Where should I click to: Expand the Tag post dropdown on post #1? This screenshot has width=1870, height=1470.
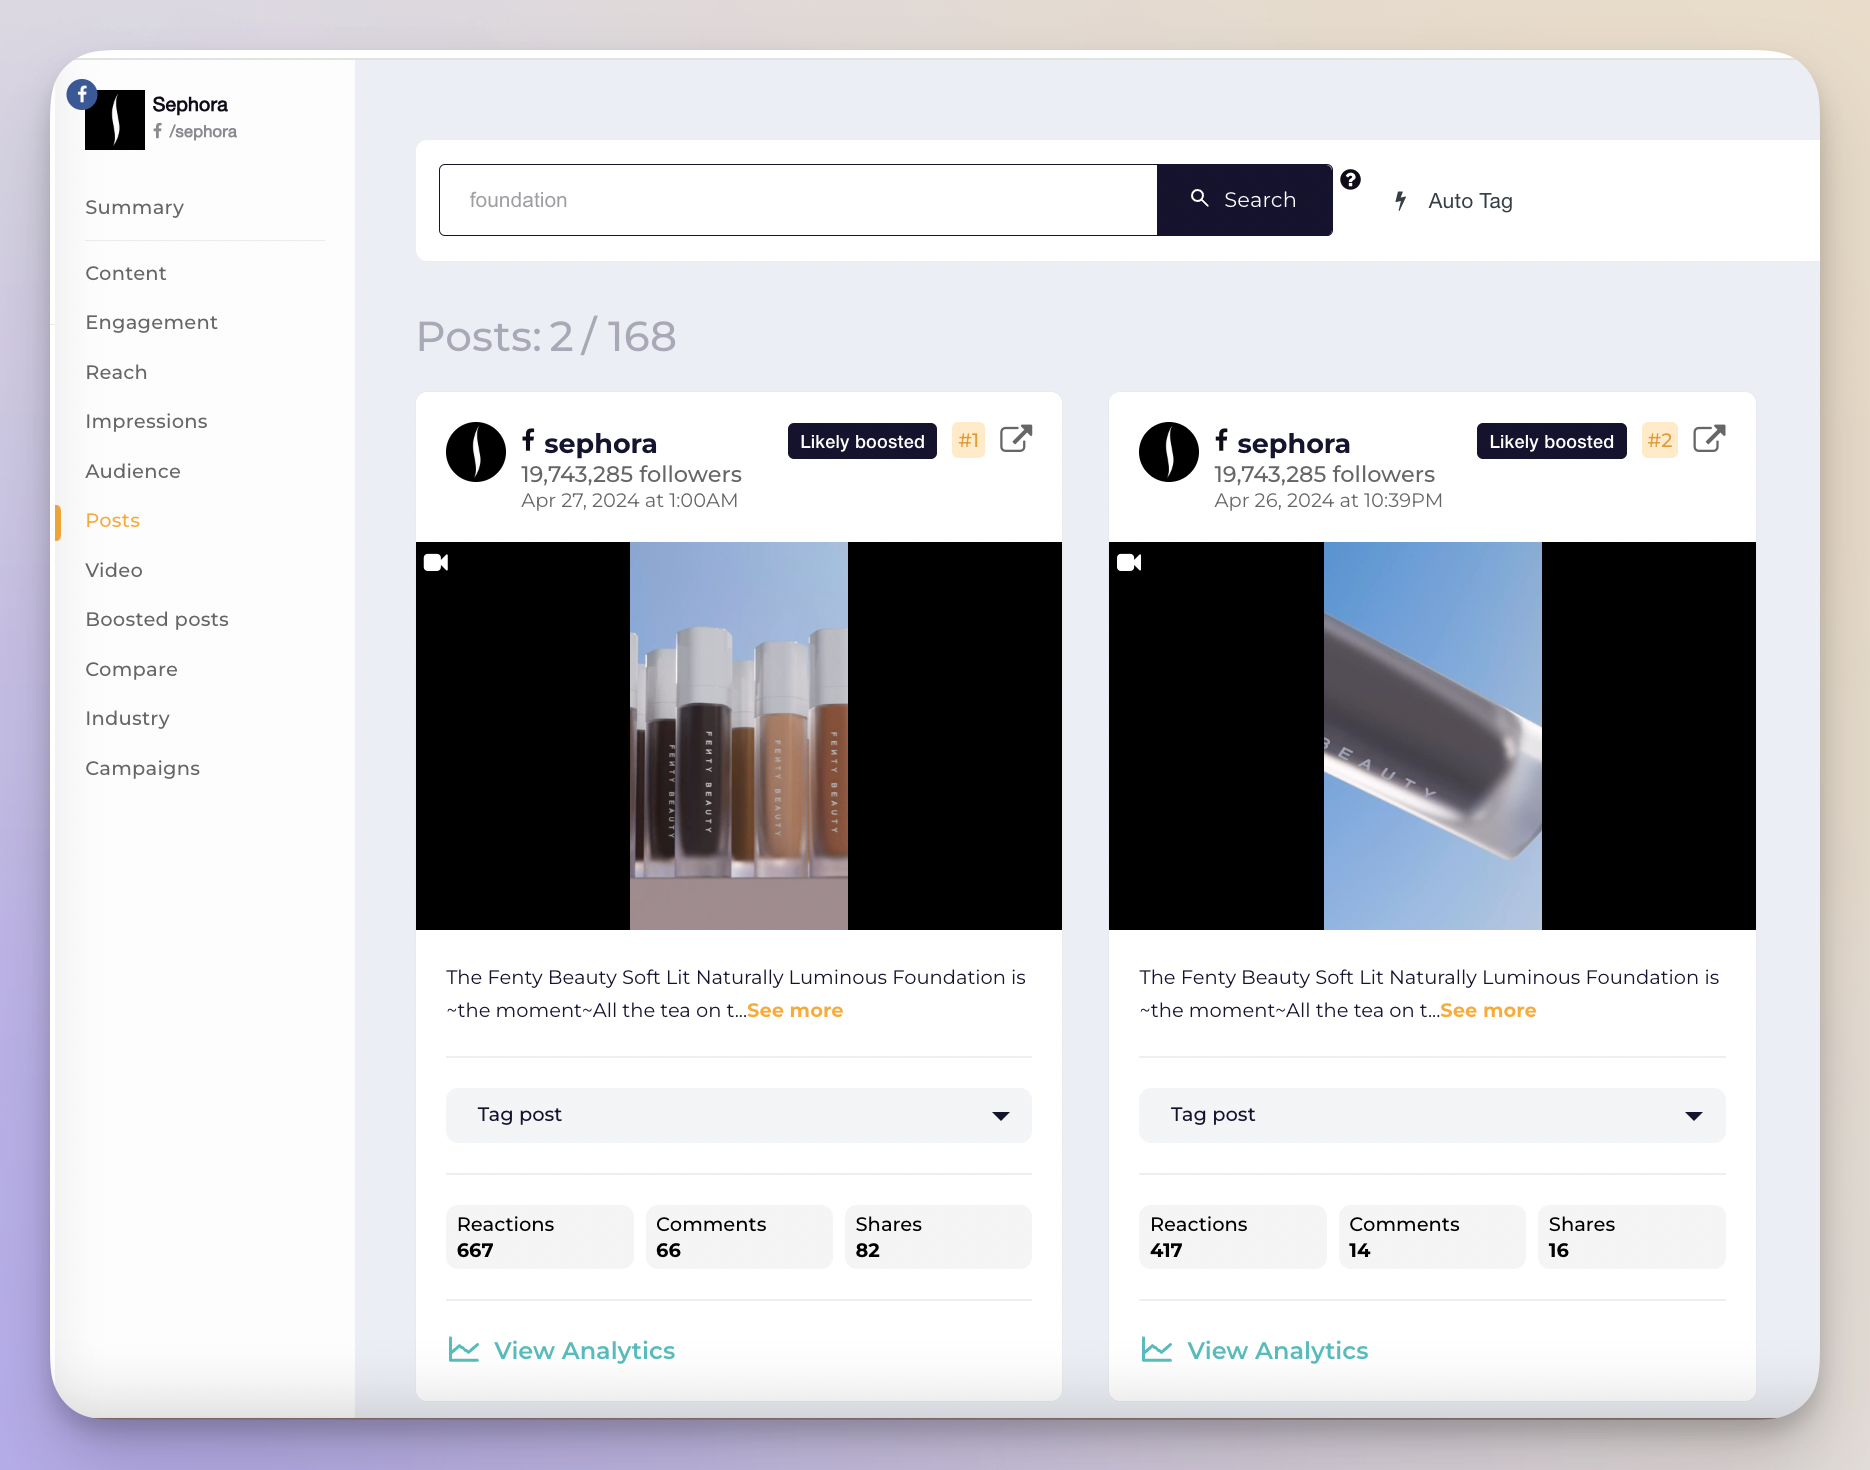click(x=739, y=1115)
